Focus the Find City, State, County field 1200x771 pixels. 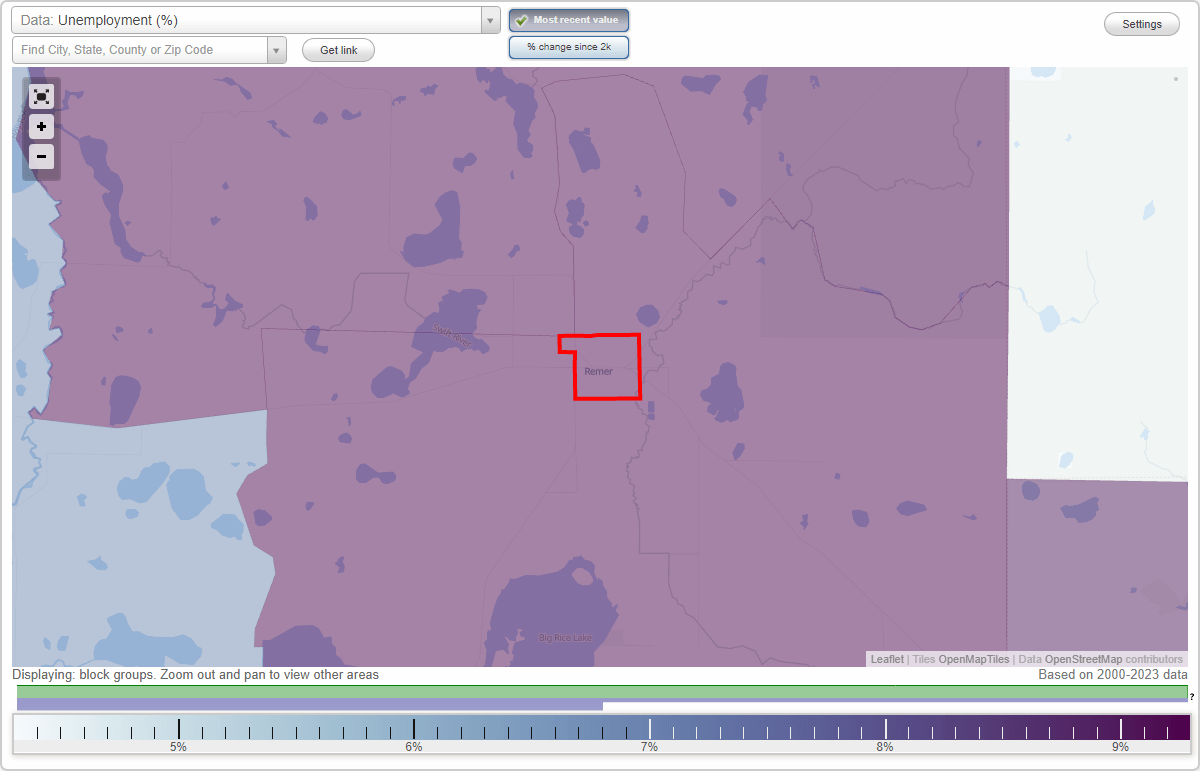(140, 50)
